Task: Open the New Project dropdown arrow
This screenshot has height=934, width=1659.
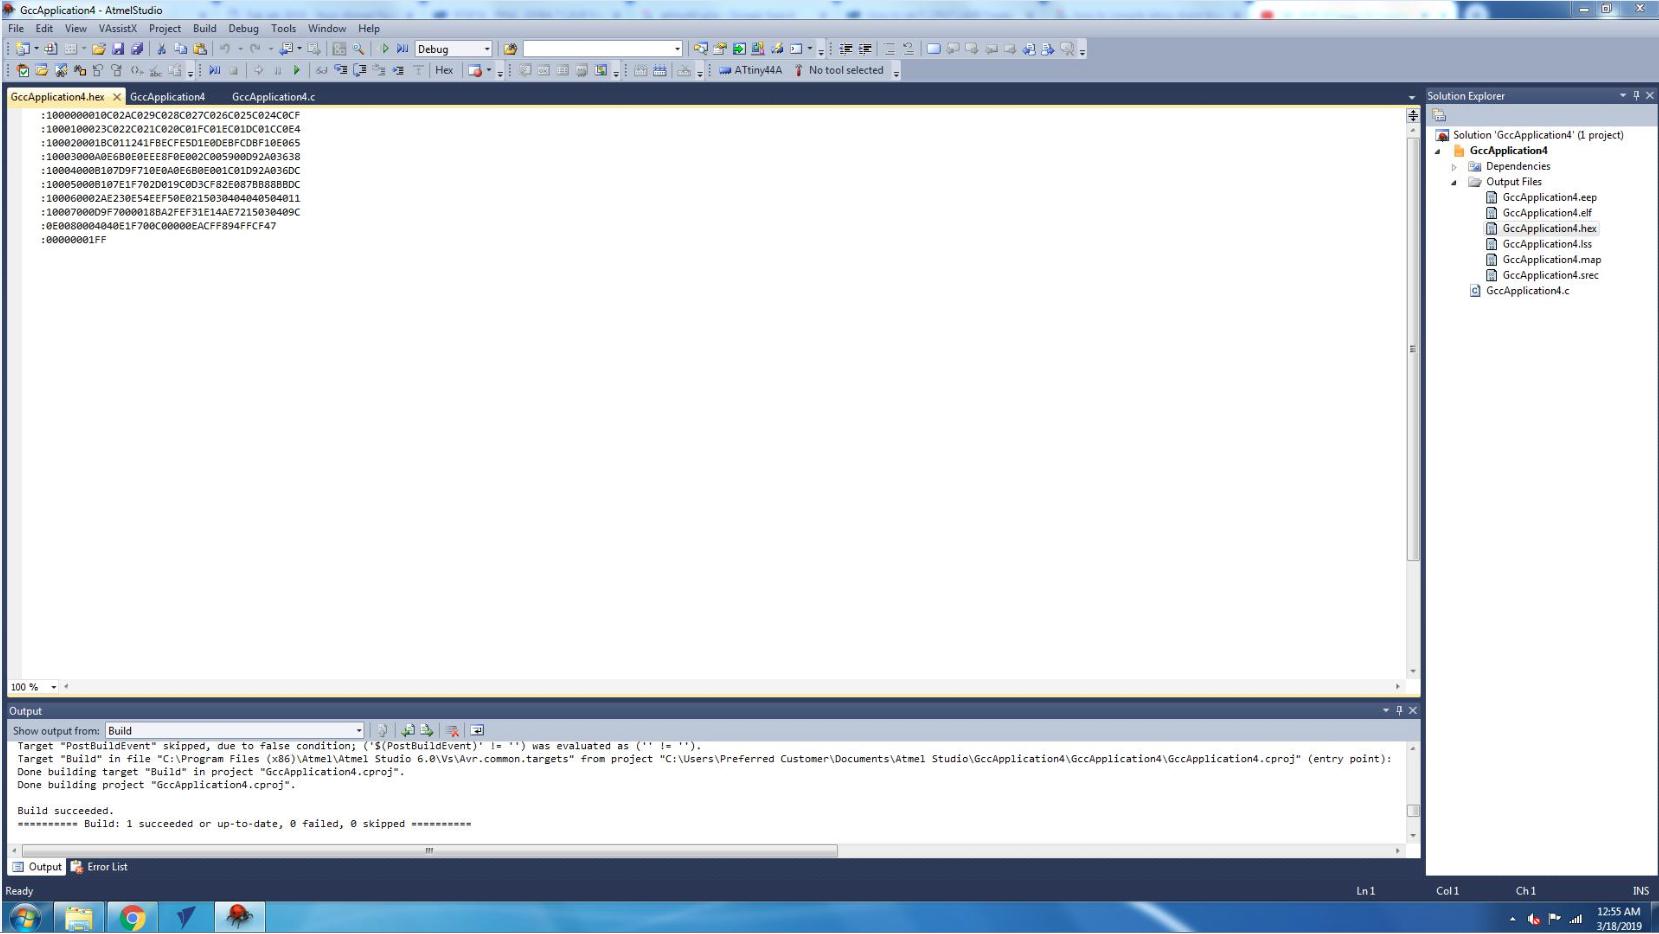Action: pos(36,49)
